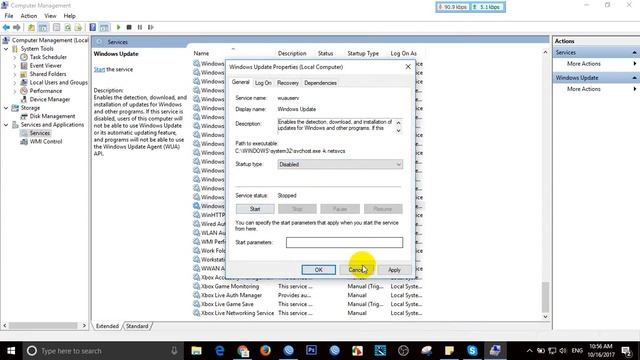Toggle Show/Hide Console Tree toolbar icon
This screenshot has width=640, height=360.
click(43, 27)
